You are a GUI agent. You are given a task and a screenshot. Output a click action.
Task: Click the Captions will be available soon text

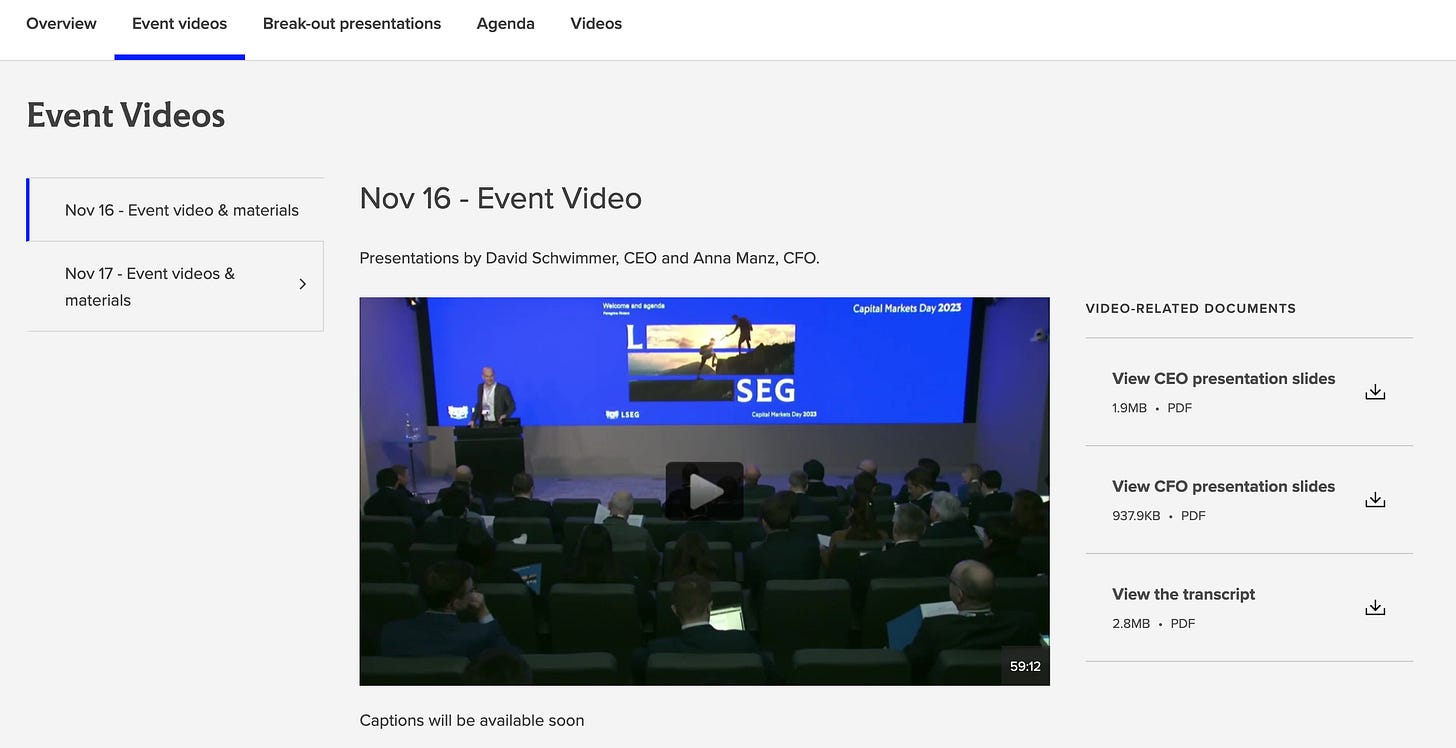tap(472, 720)
